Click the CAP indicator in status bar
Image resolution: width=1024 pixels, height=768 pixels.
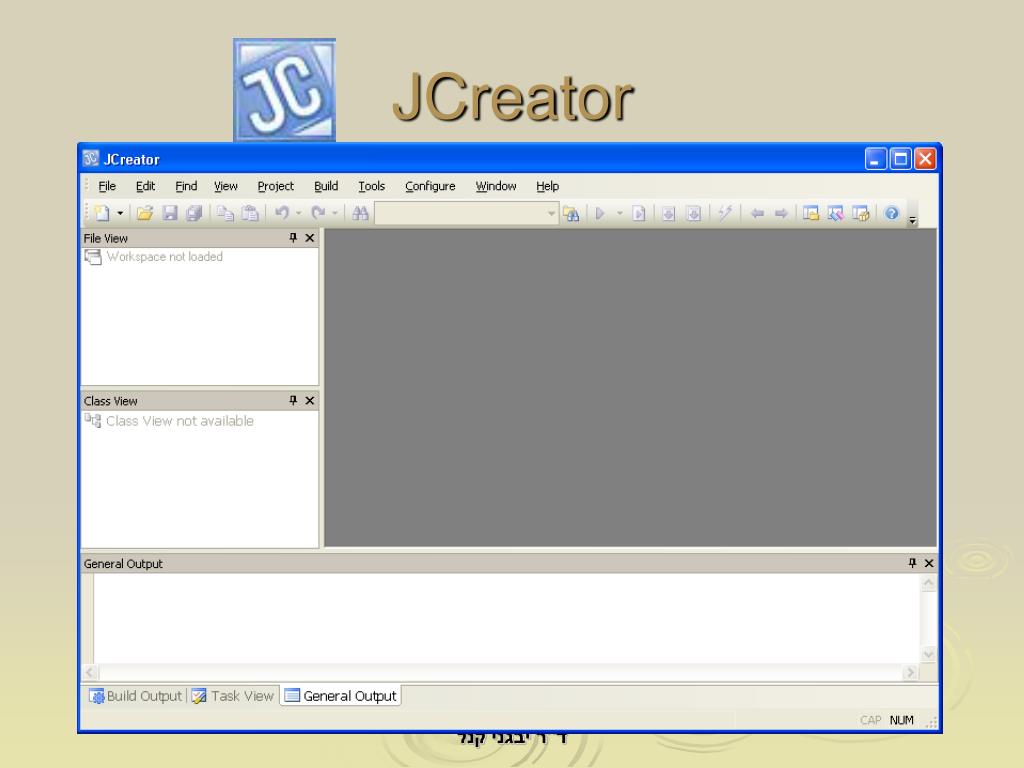(871, 720)
